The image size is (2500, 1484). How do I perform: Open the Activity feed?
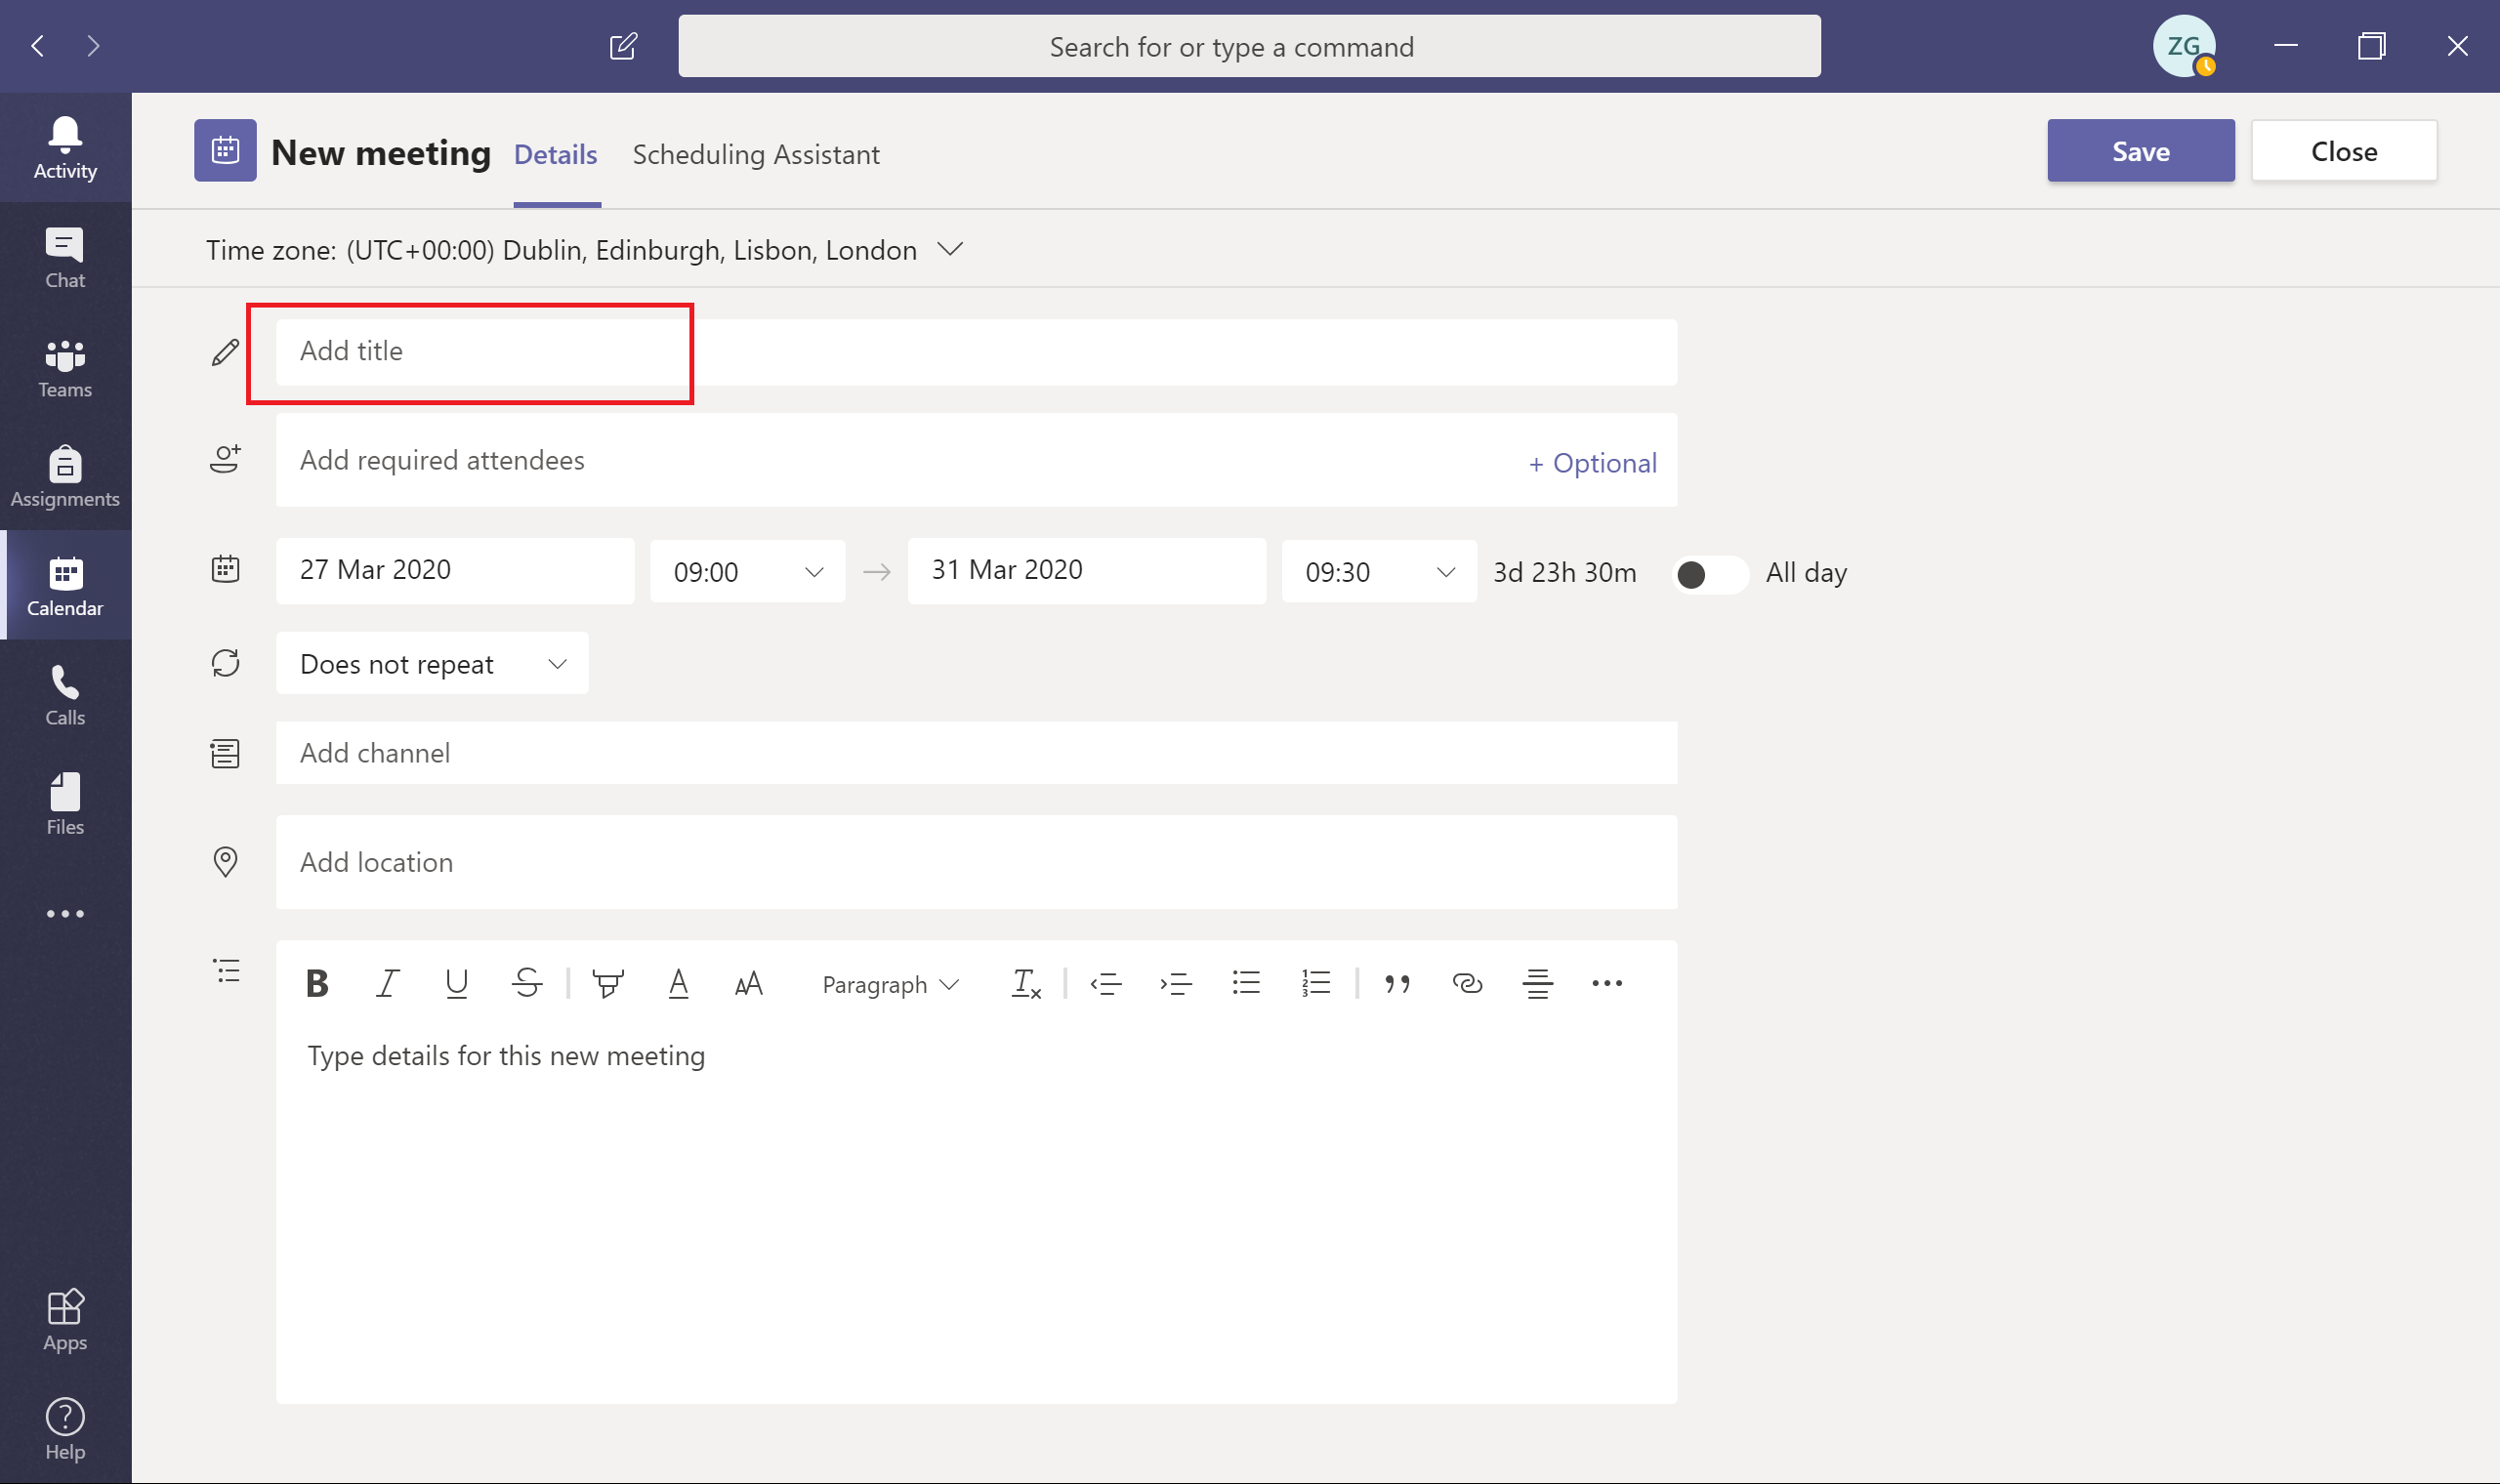click(65, 148)
